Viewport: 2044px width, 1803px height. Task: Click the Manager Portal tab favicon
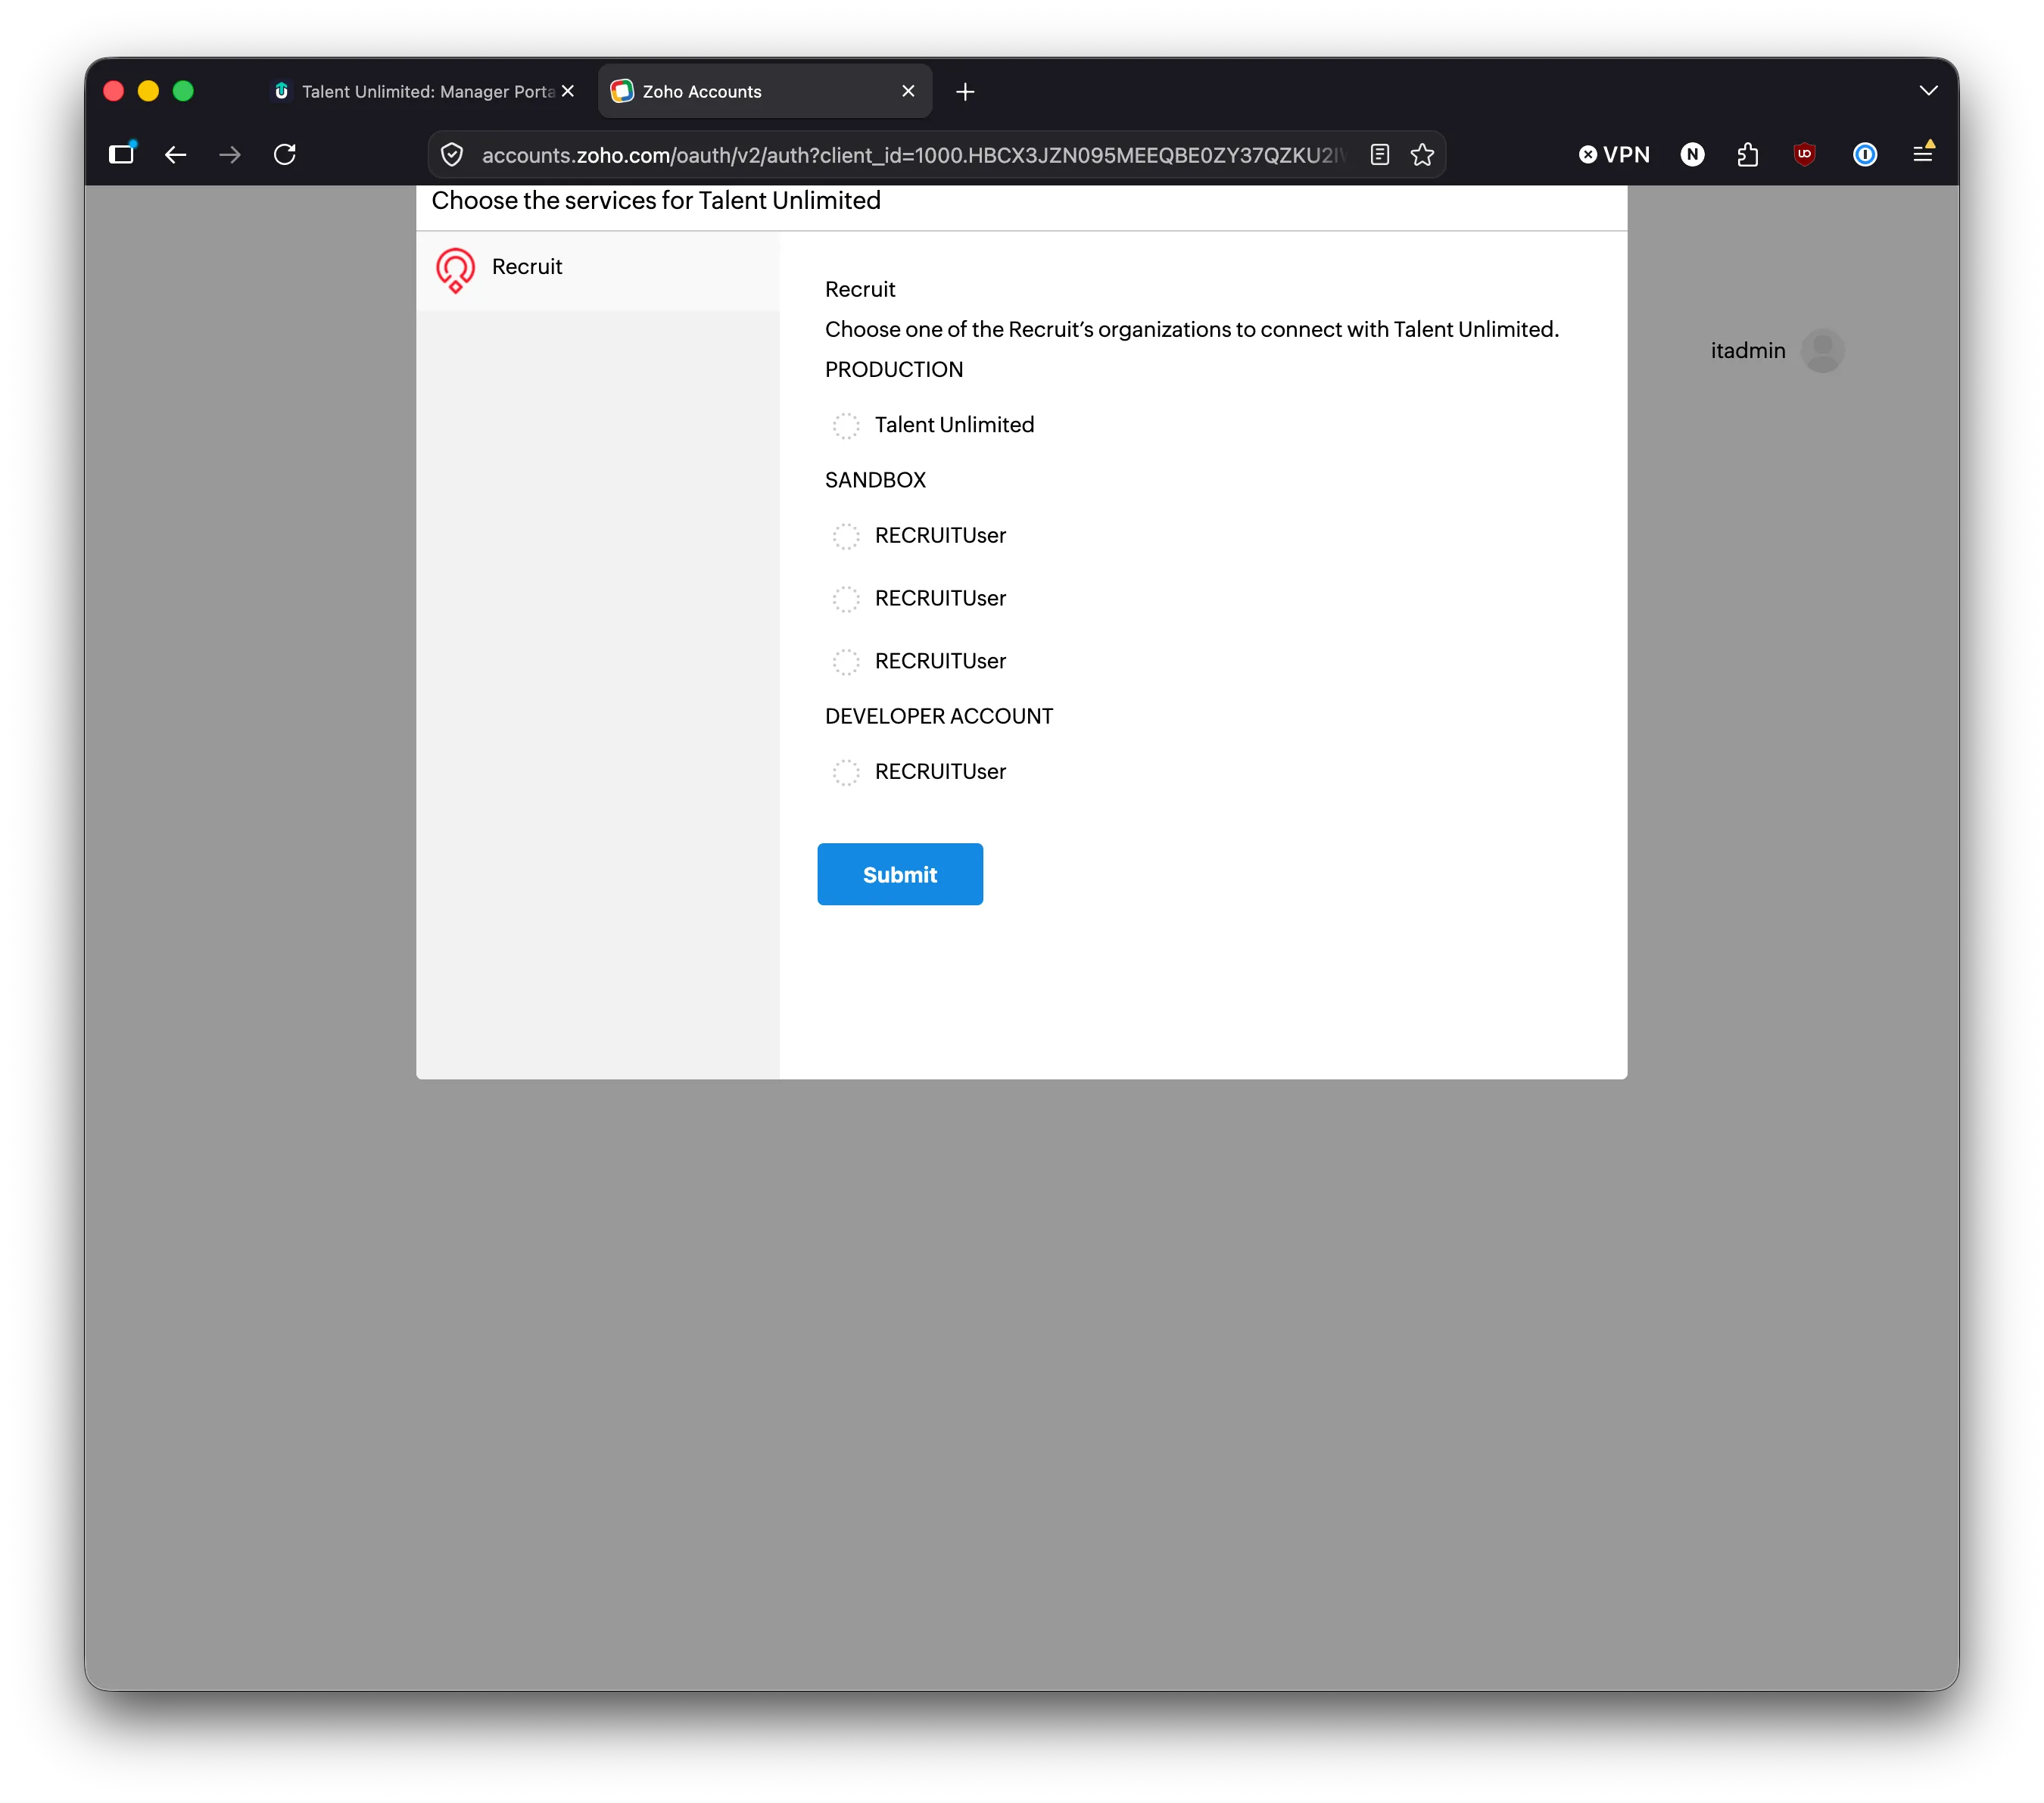coord(282,91)
